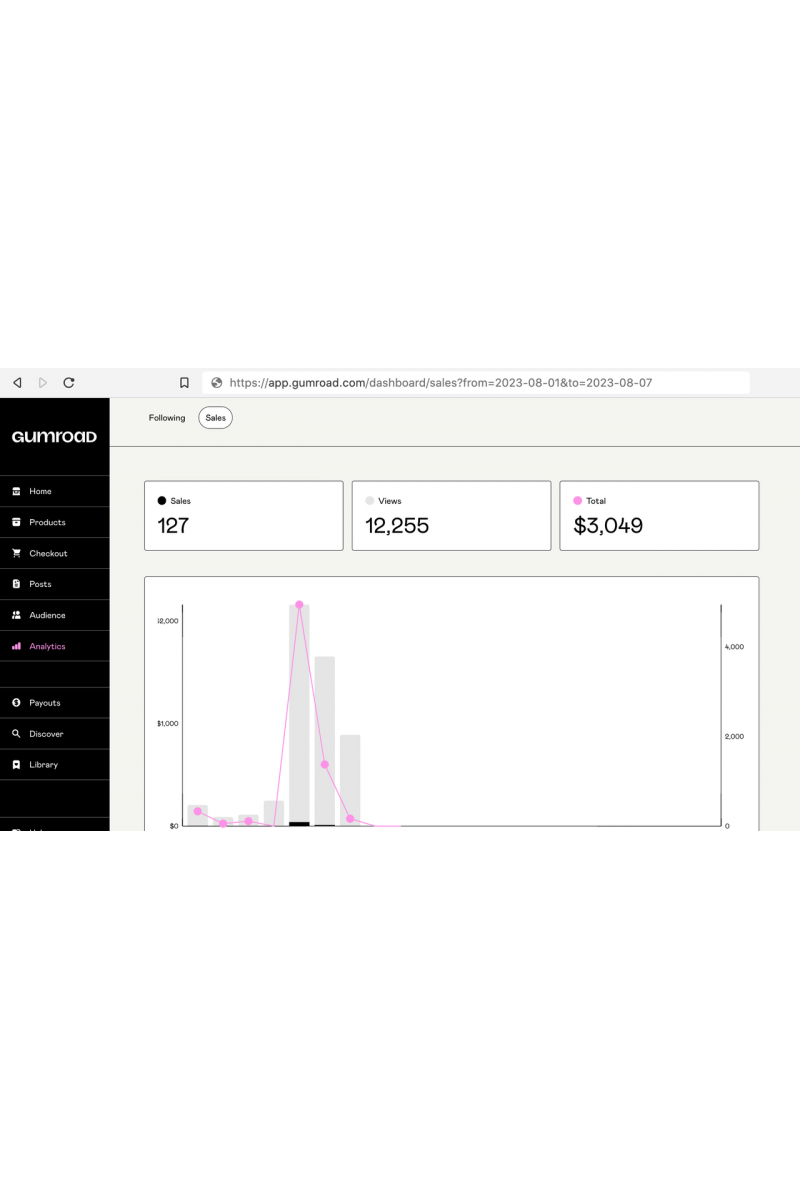The width and height of the screenshot is (800, 1200).
Task: Click the Posts document icon
Action: point(16,584)
